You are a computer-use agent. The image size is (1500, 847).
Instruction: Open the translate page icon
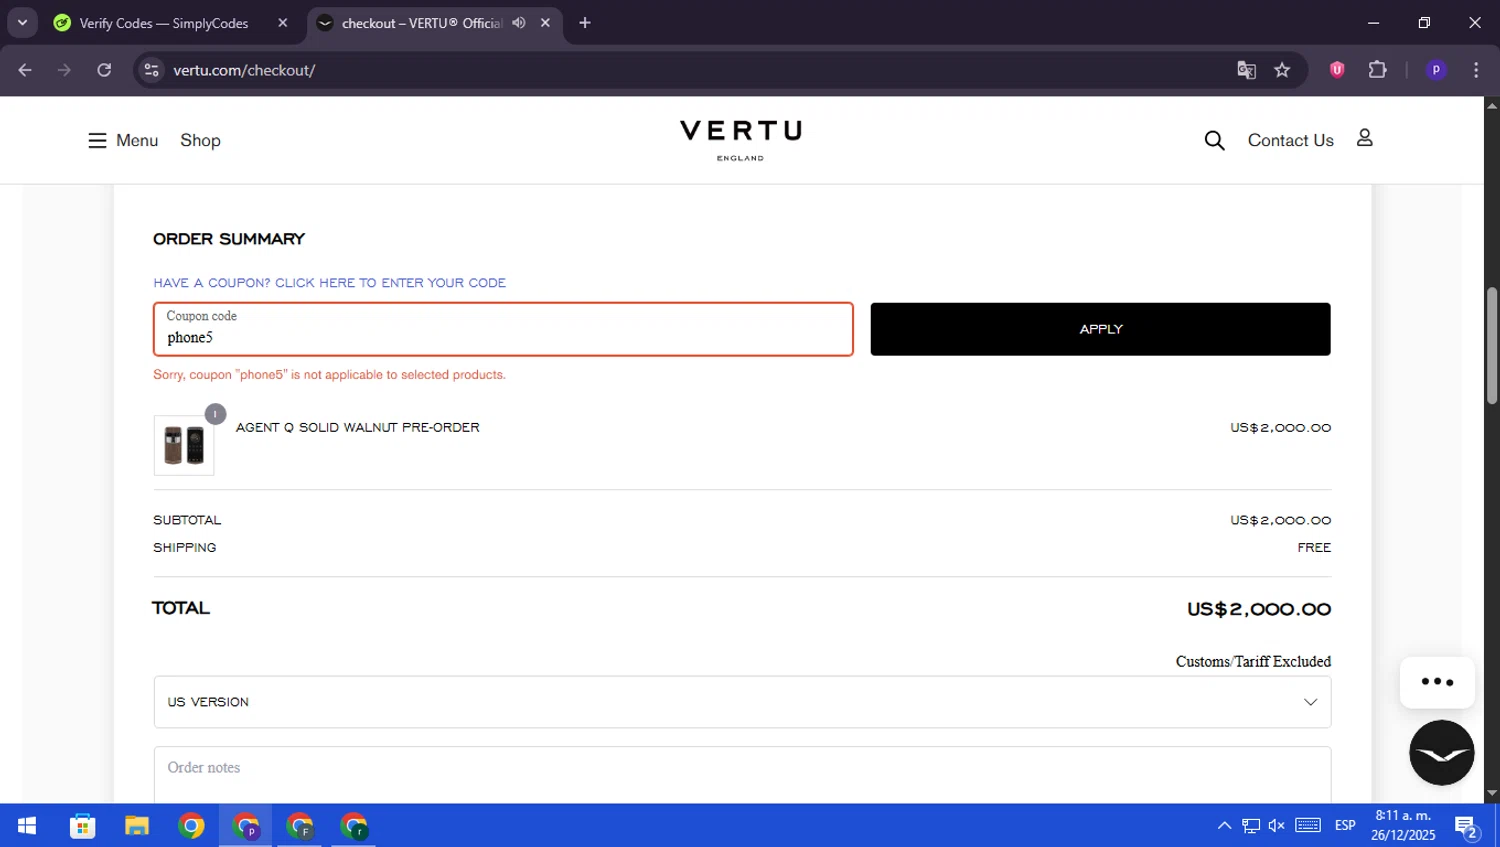coord(1246,70)
